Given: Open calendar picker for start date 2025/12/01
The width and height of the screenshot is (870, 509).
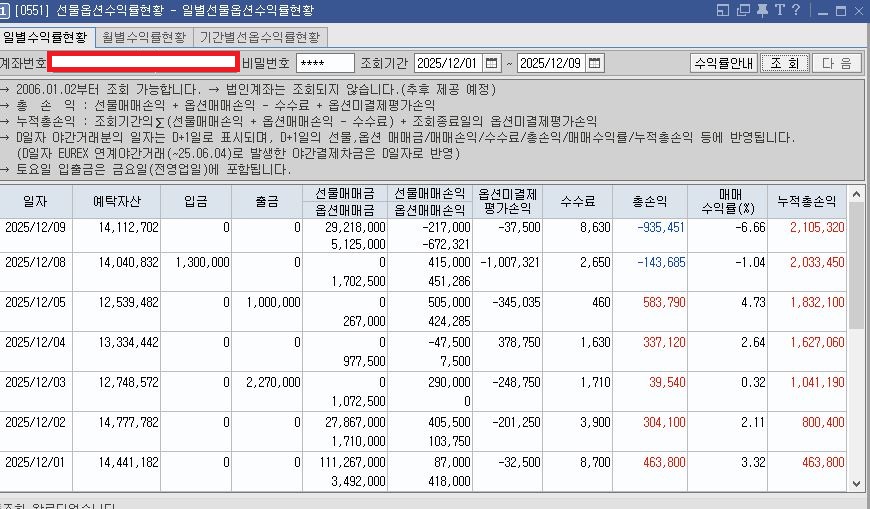Looking at the screenshot, I should point(491,63).
